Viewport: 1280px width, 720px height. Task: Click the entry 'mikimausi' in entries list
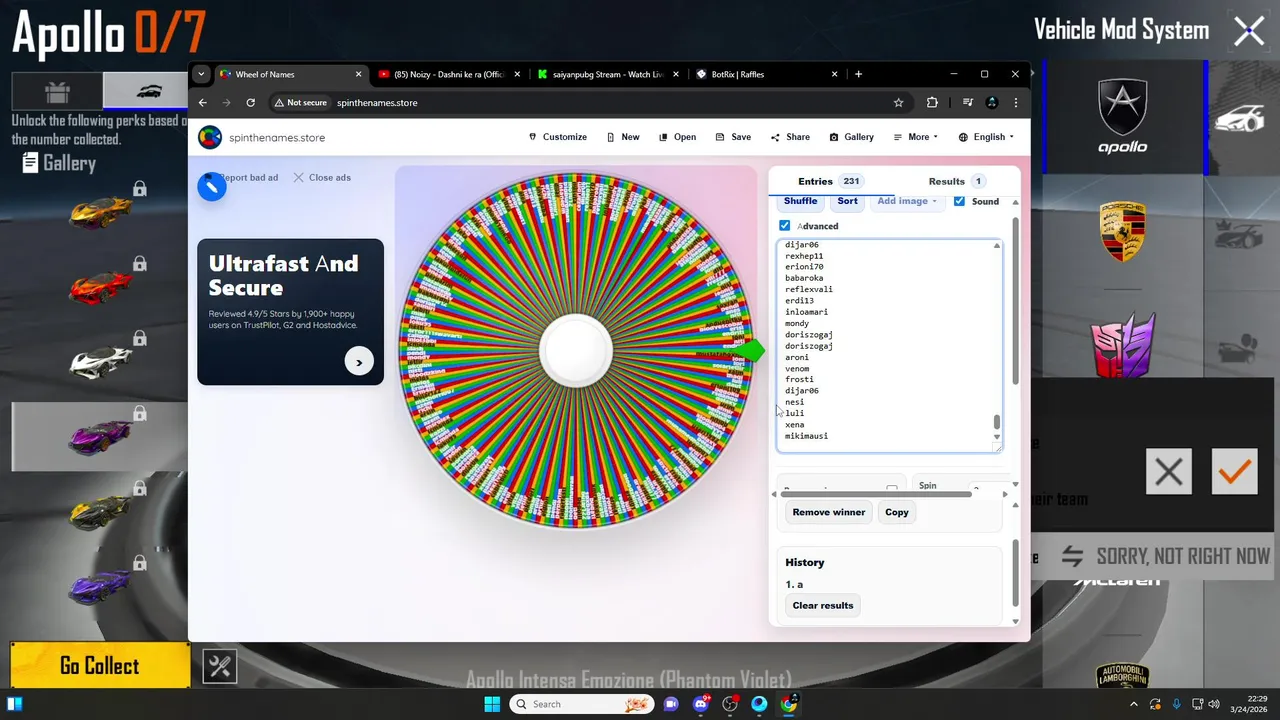pyautogui.click(x=806, y=436)
